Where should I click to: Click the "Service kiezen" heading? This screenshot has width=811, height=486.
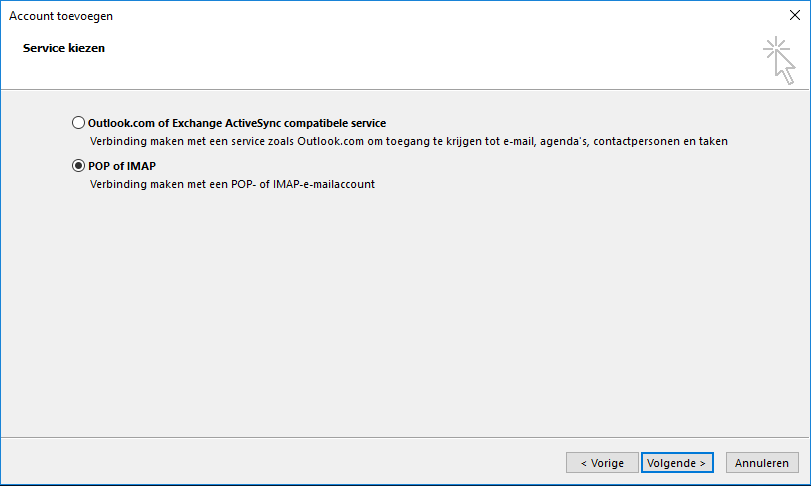(x=64, y=47)
